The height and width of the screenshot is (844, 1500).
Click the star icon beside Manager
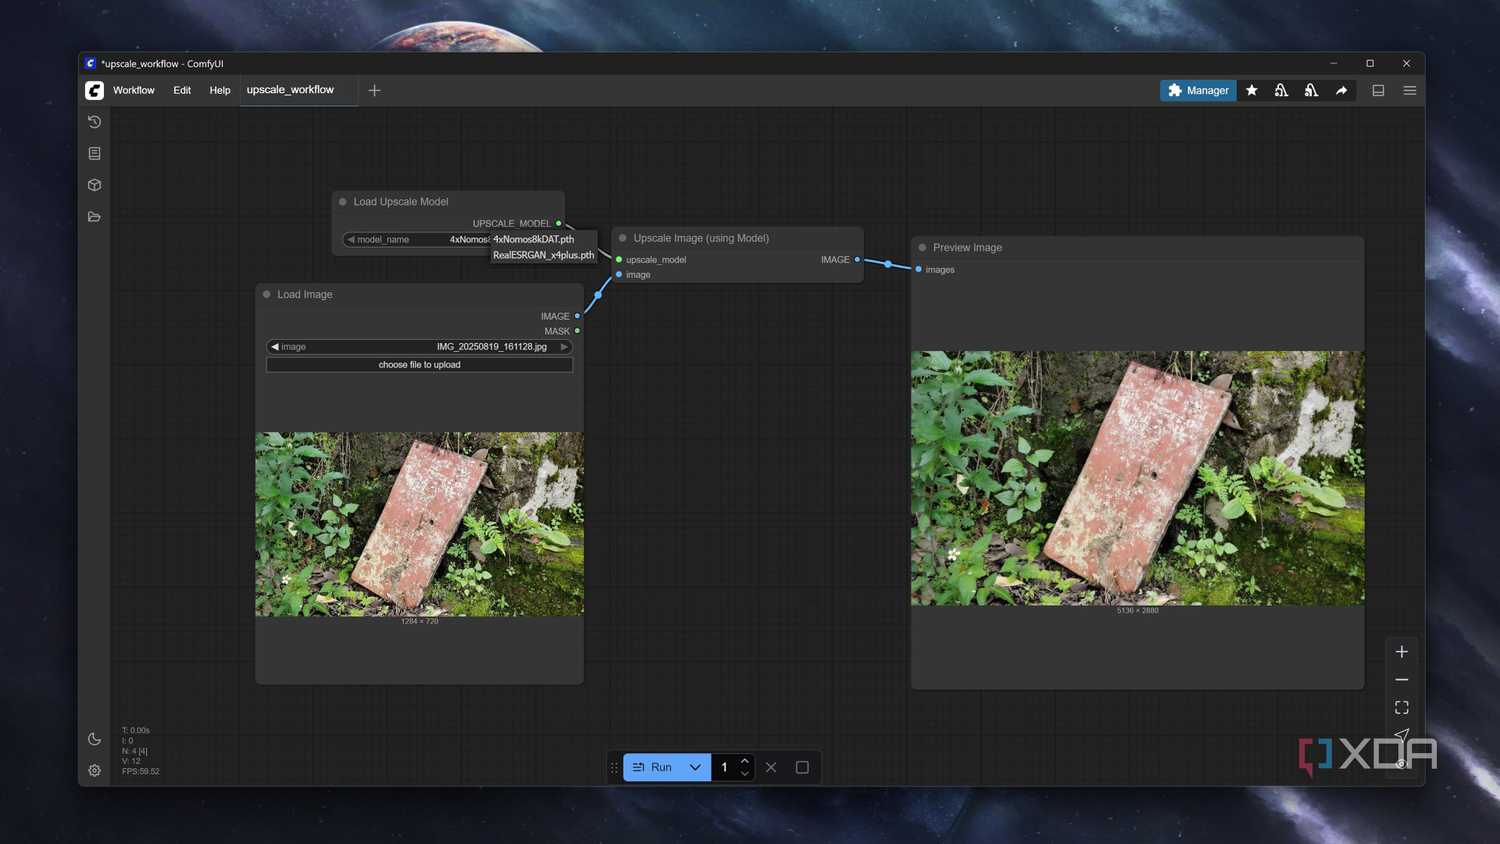tap(1251, 90)
